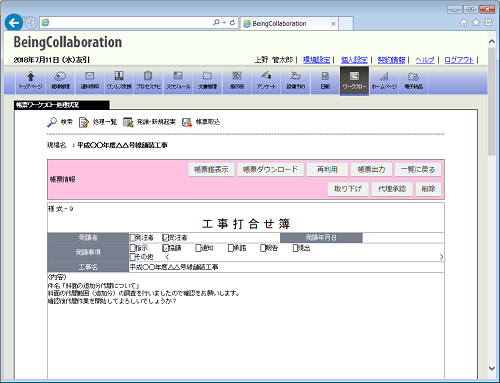The width and height of the screenshot is (500, 383).
Task: Toggle 発注者 checkbox
Action: point(132,238)
